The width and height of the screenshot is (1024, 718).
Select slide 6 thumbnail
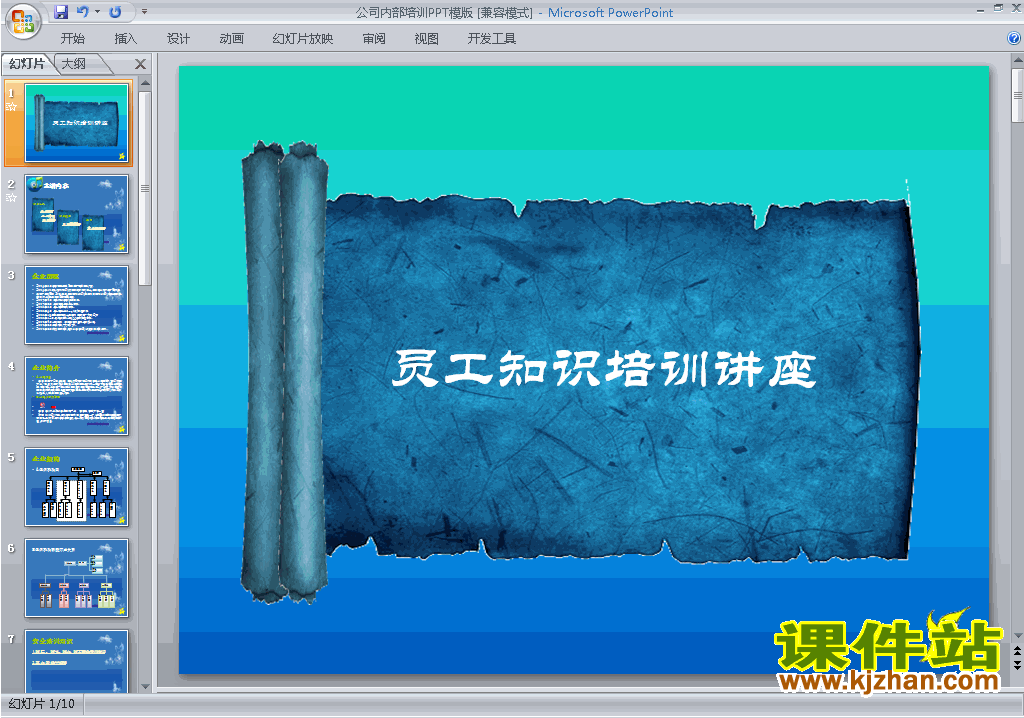(x=76, y=578)
